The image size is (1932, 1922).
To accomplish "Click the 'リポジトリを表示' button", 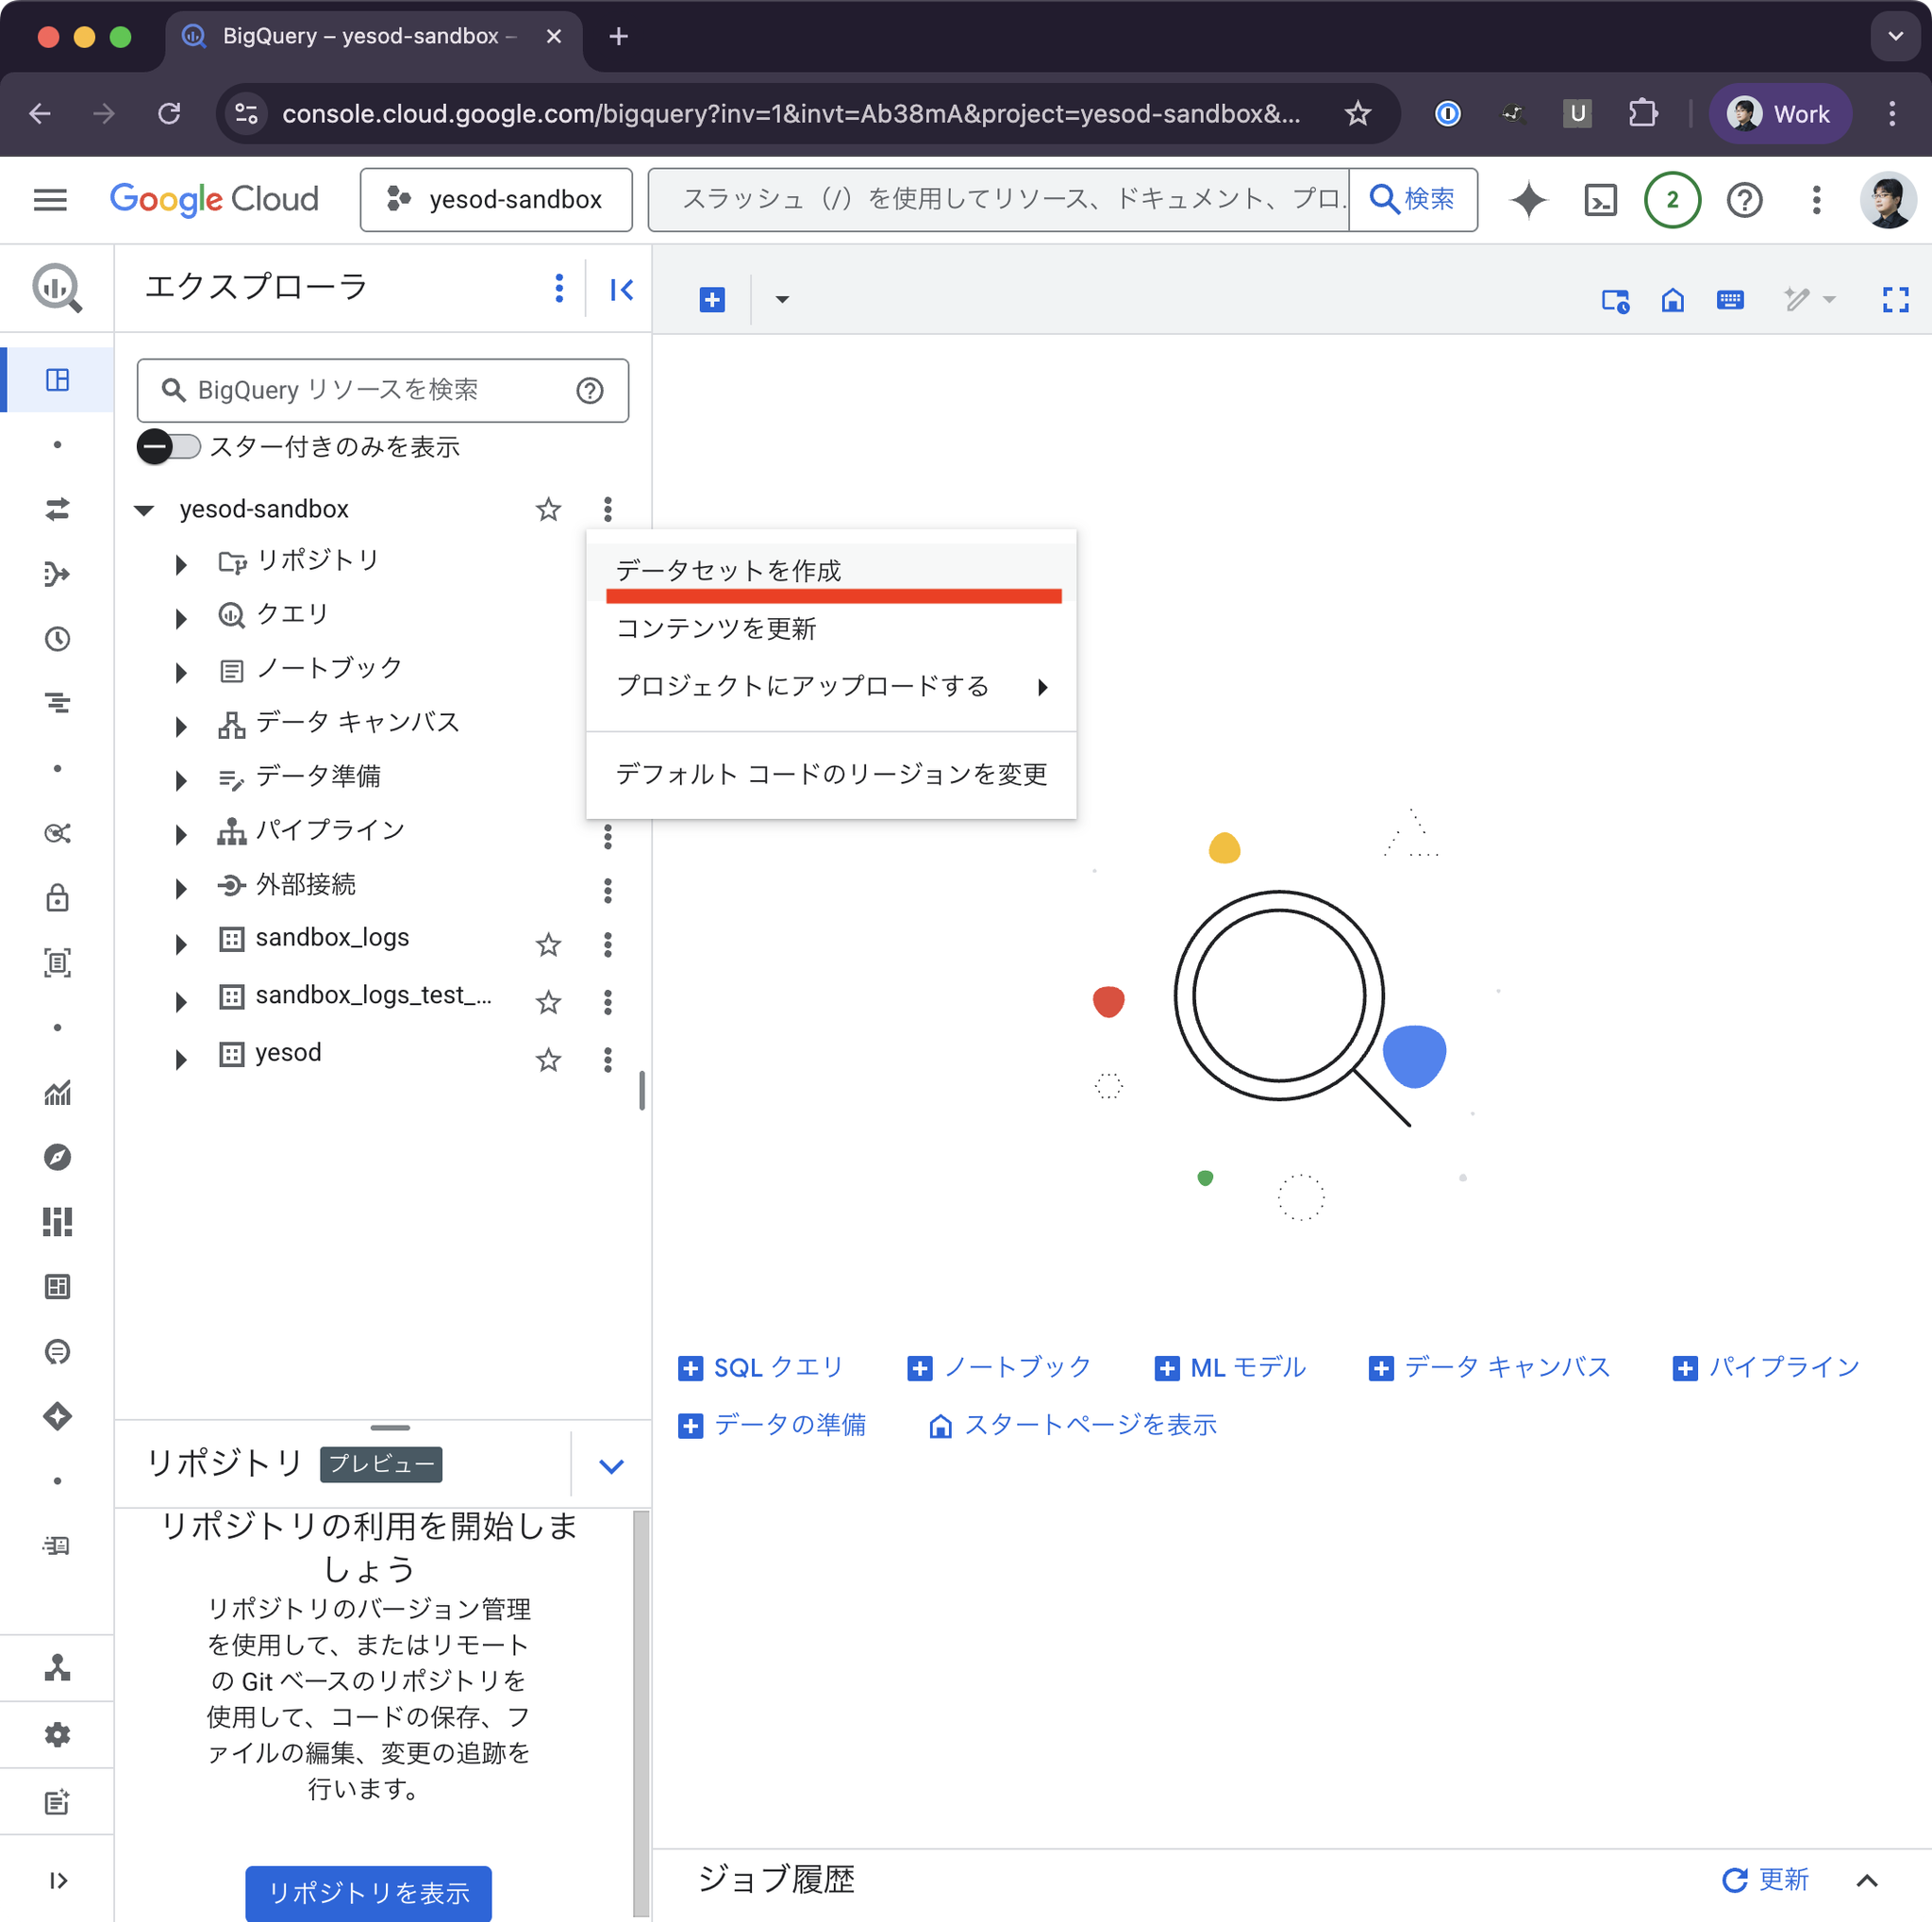I will click(x=368, y=1892).
